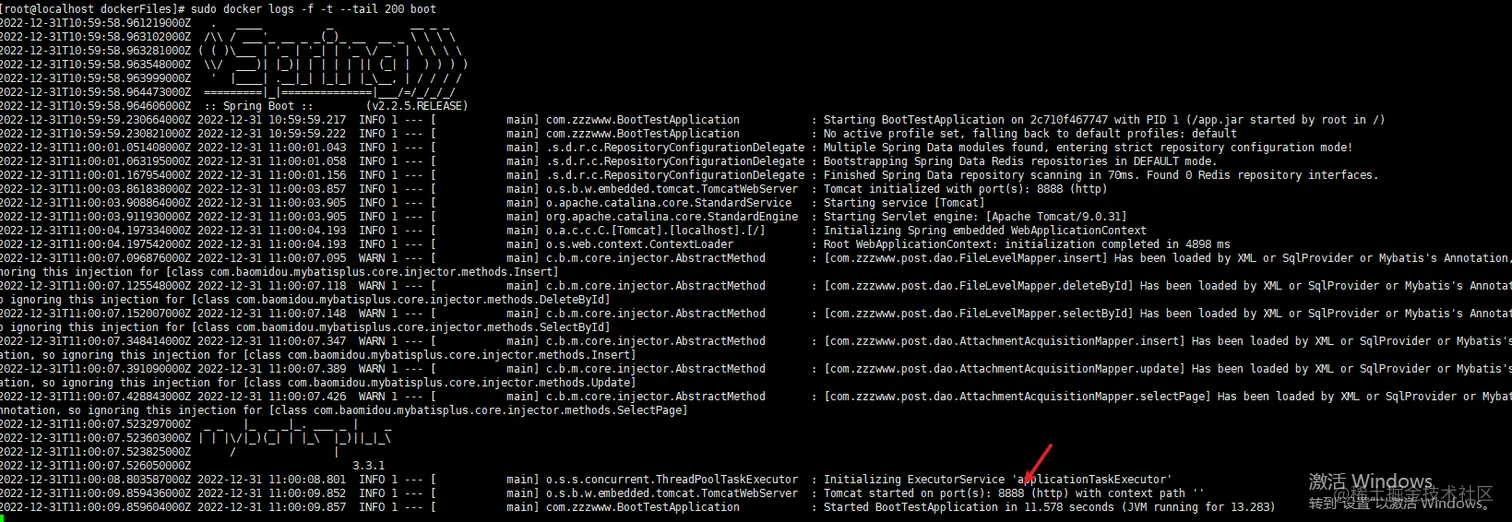Click the green terminal cursor block
The width and height of the screenshot is (1512, 522).
(2, 517)
